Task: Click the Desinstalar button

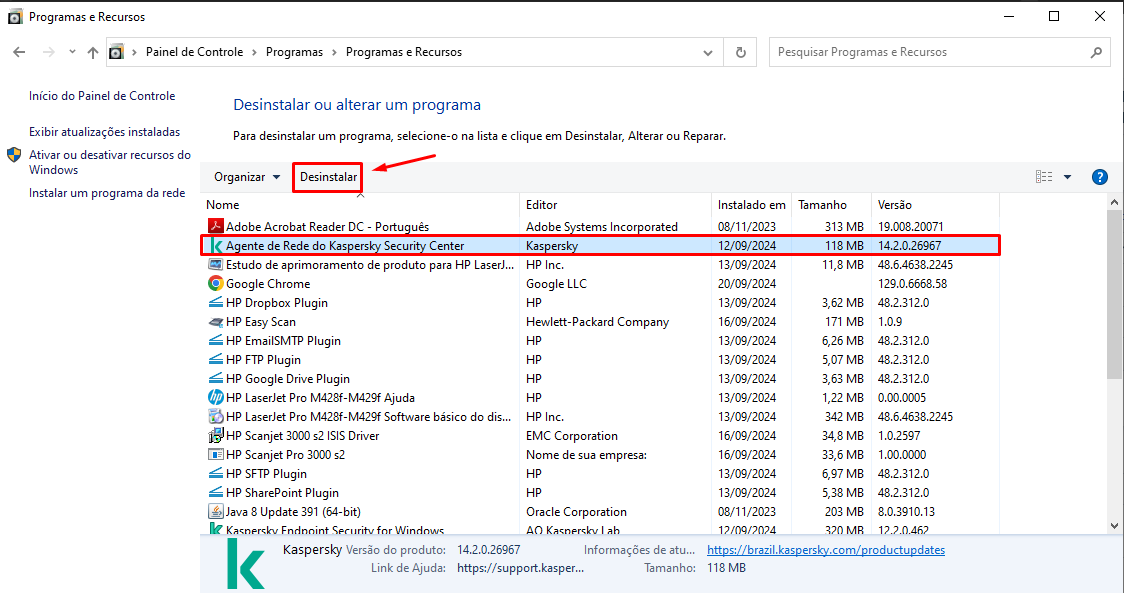Action: click(328, 177)
